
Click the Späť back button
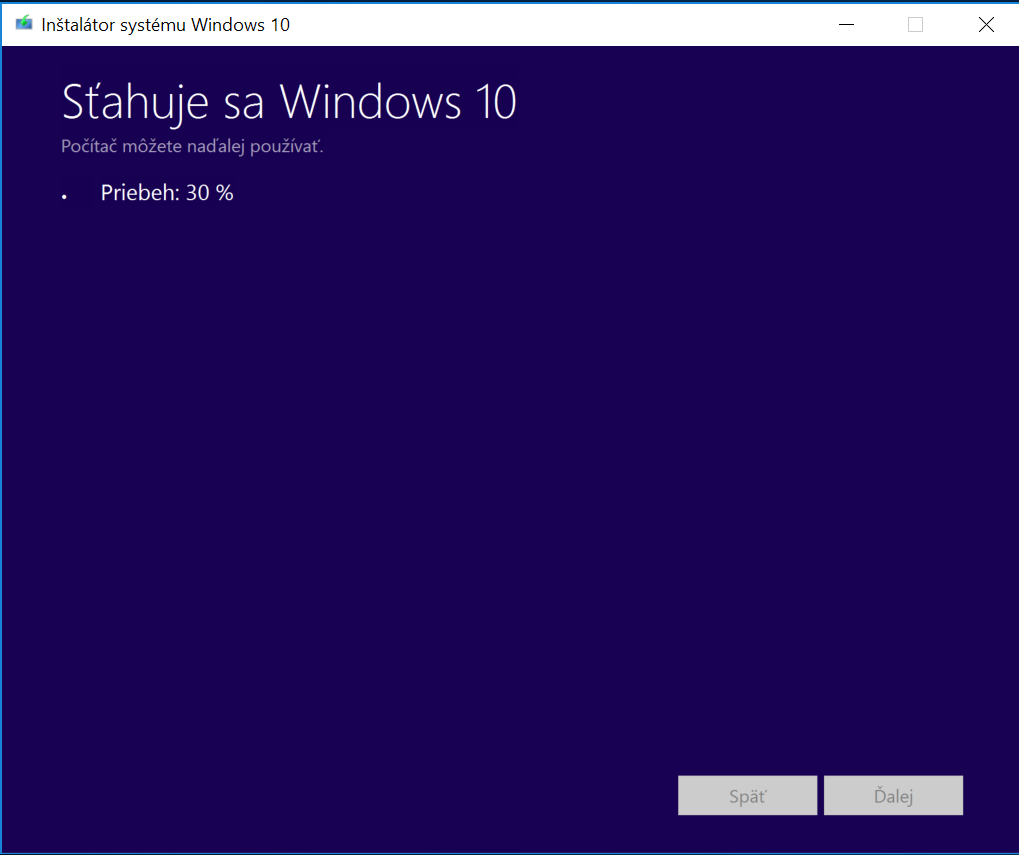pos(747,795)
